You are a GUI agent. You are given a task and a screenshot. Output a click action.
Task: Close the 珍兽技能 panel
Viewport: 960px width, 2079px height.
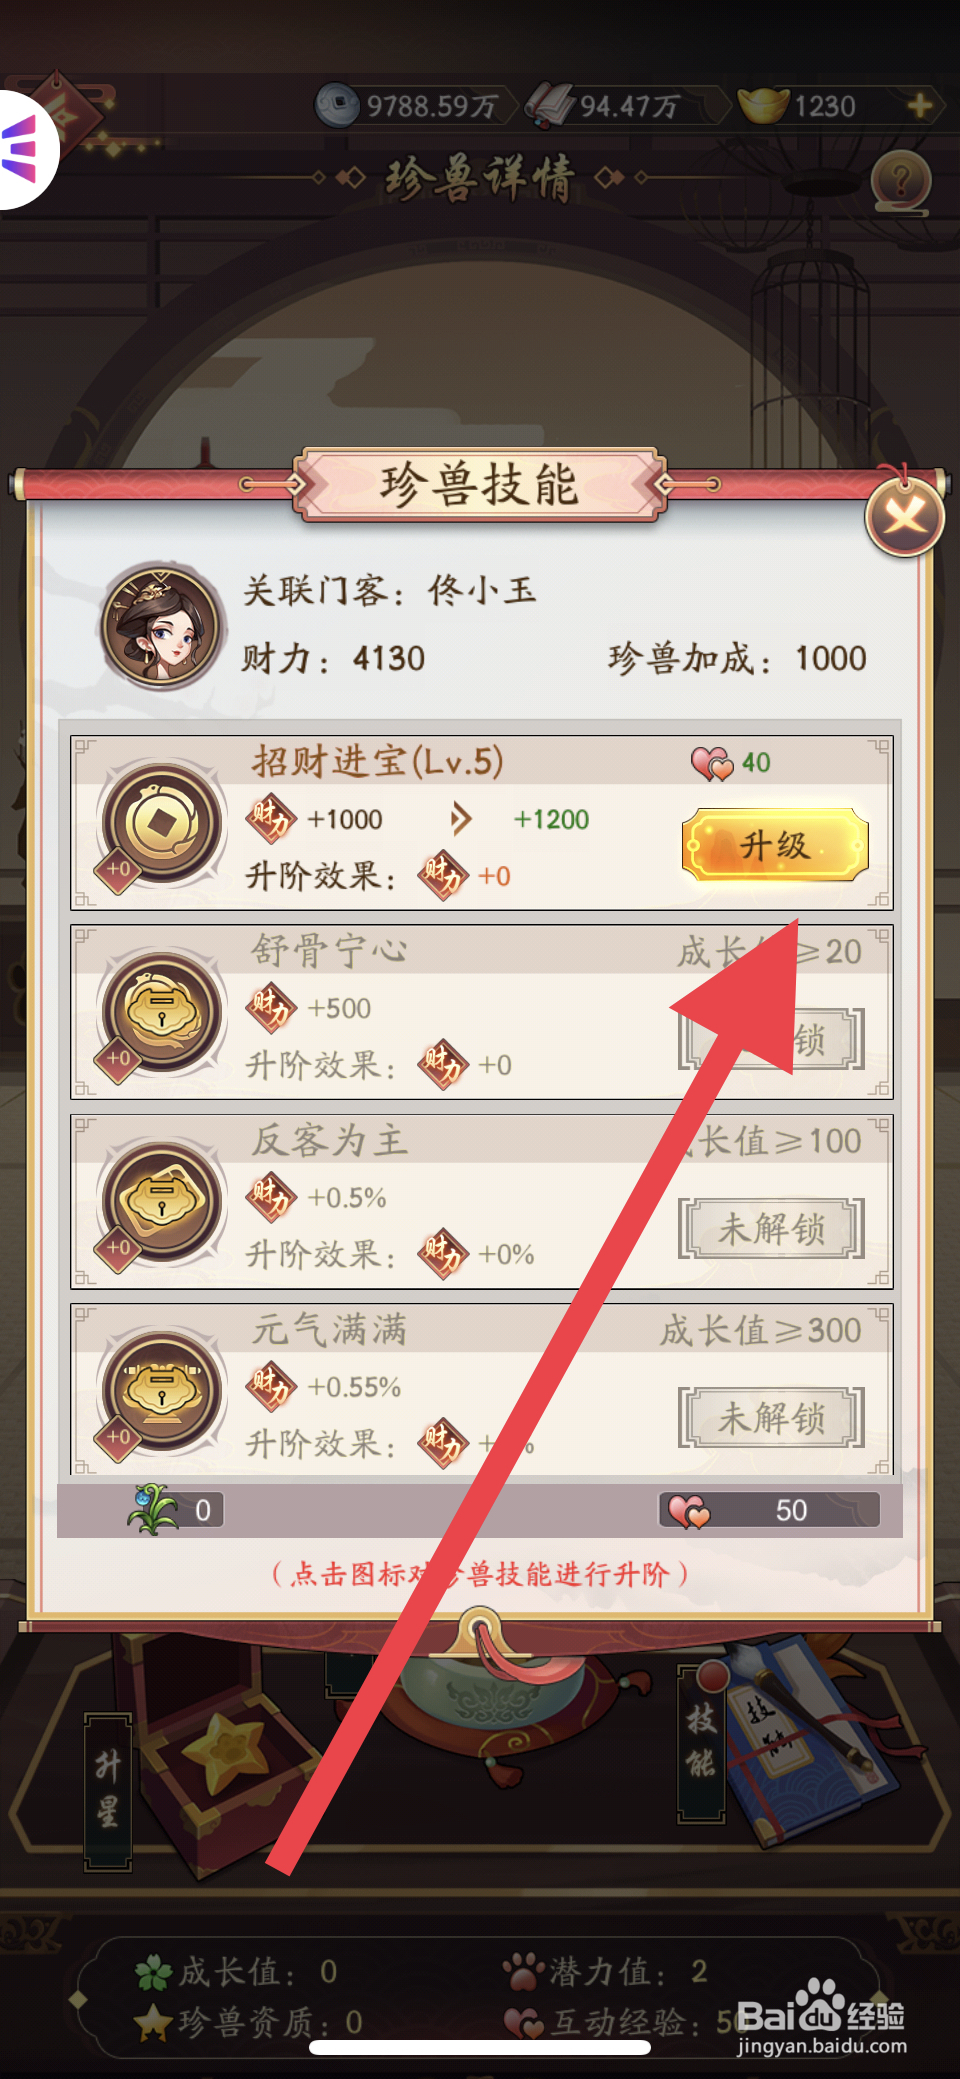point(904,517)
